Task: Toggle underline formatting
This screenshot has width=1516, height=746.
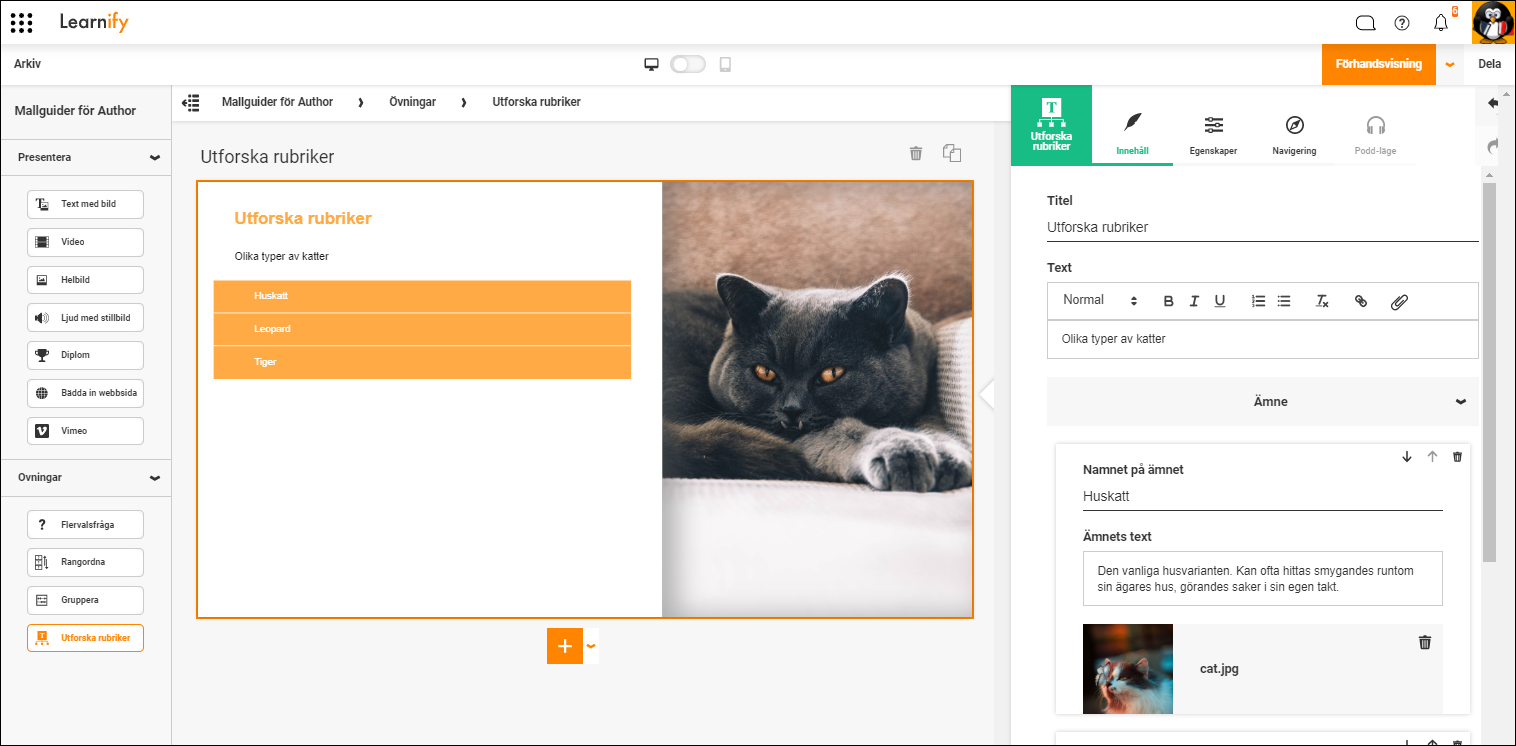Action: 1220,301
